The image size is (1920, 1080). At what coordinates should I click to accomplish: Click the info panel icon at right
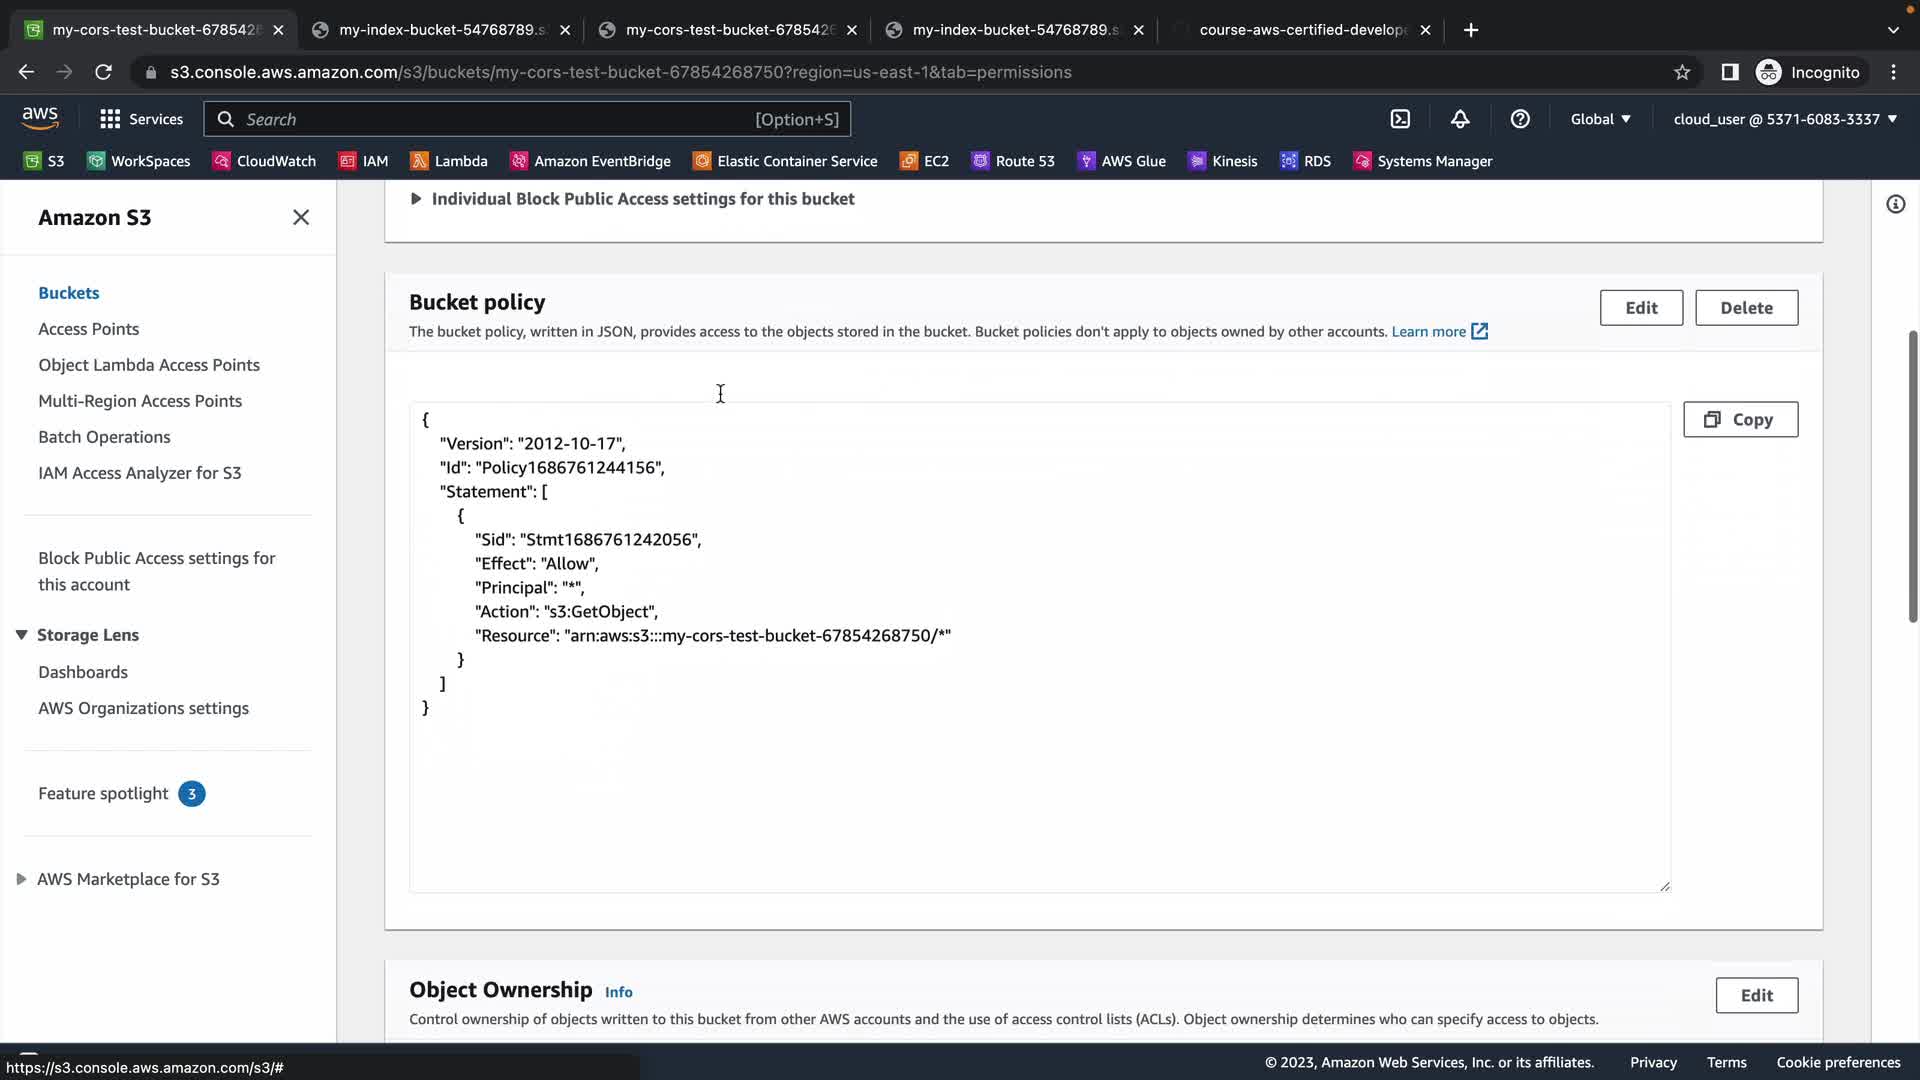1895,204
